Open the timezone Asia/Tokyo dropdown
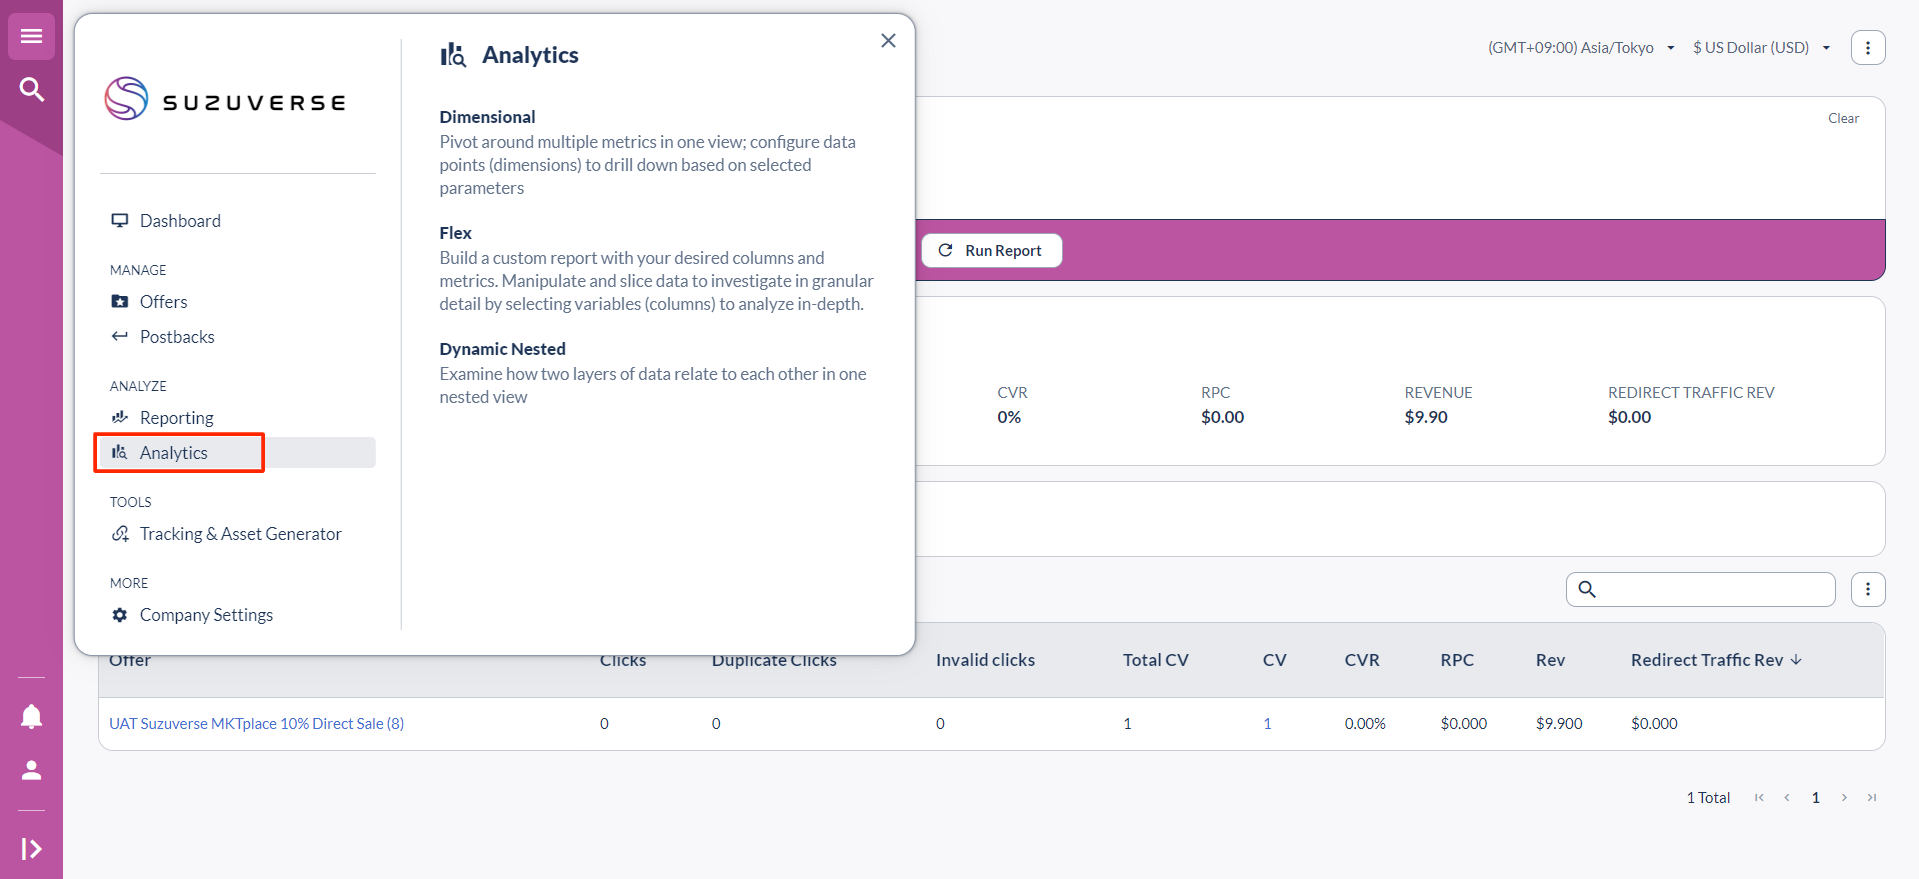Screen dimensions: 1919x879 1580,48
